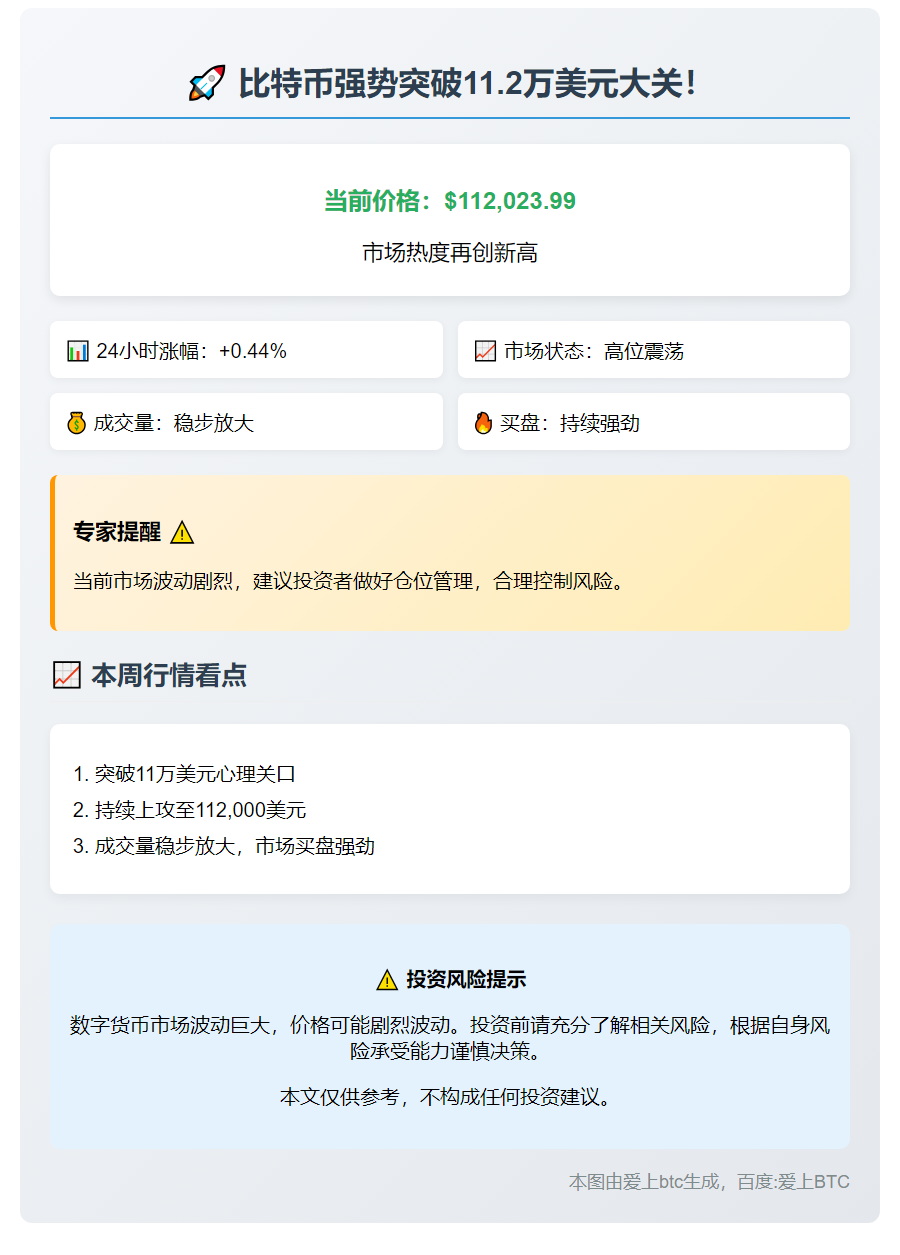
Task: Click the money bag icon beside 成交量
Action: tap(77, 423)
